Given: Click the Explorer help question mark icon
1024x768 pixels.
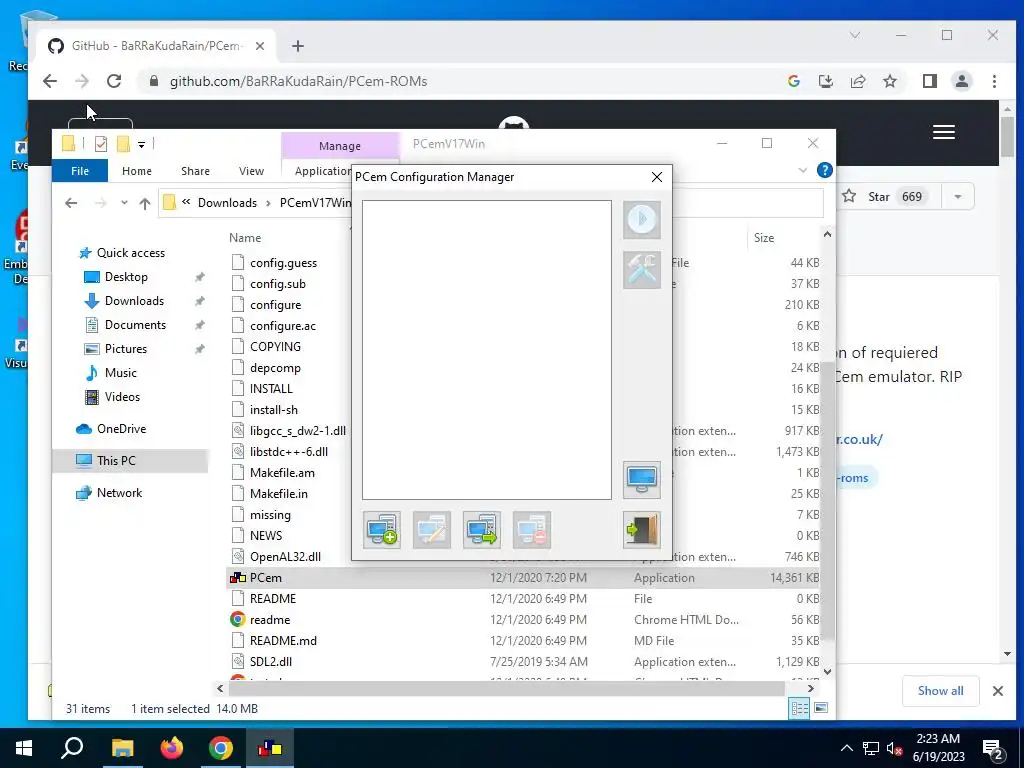Looking at the screenshot, I should 825,170.
